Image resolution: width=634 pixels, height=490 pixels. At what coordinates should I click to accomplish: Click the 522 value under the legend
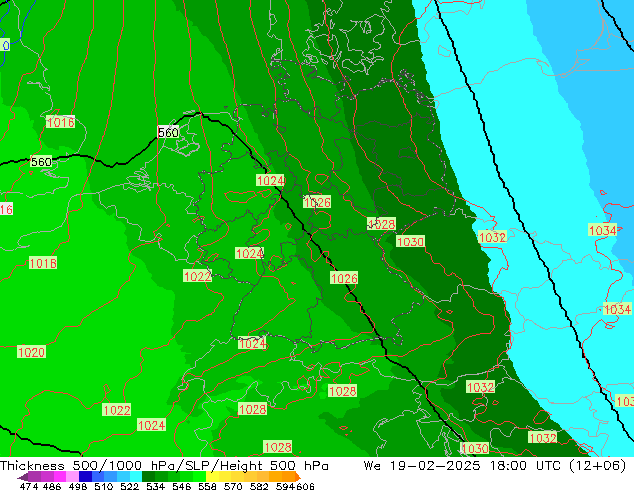pyautogui.click(x=129, y=486)
